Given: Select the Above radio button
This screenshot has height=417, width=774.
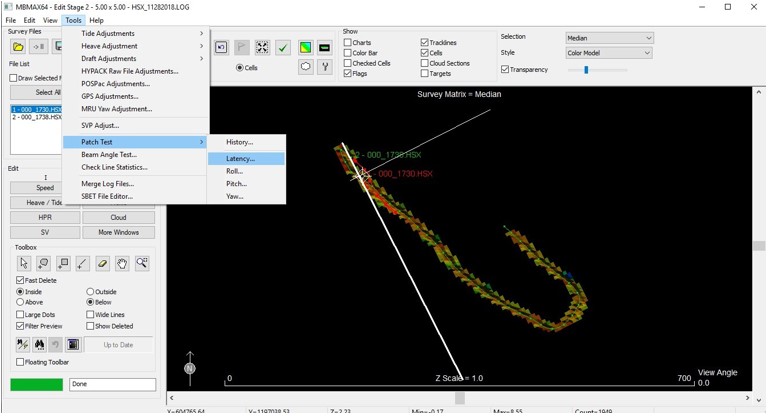Looking at the screenshot, I should pos(20,302).
